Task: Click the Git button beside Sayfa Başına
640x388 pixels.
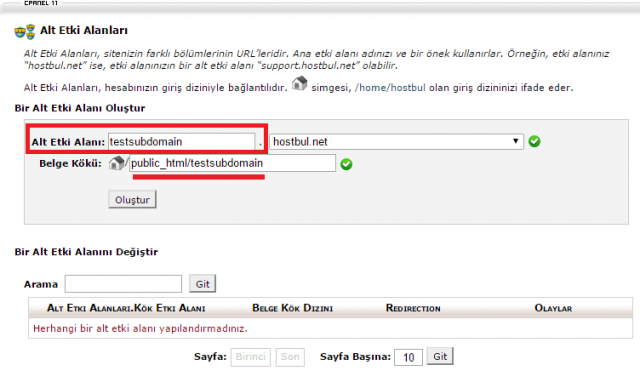Action: coord(440,357)
